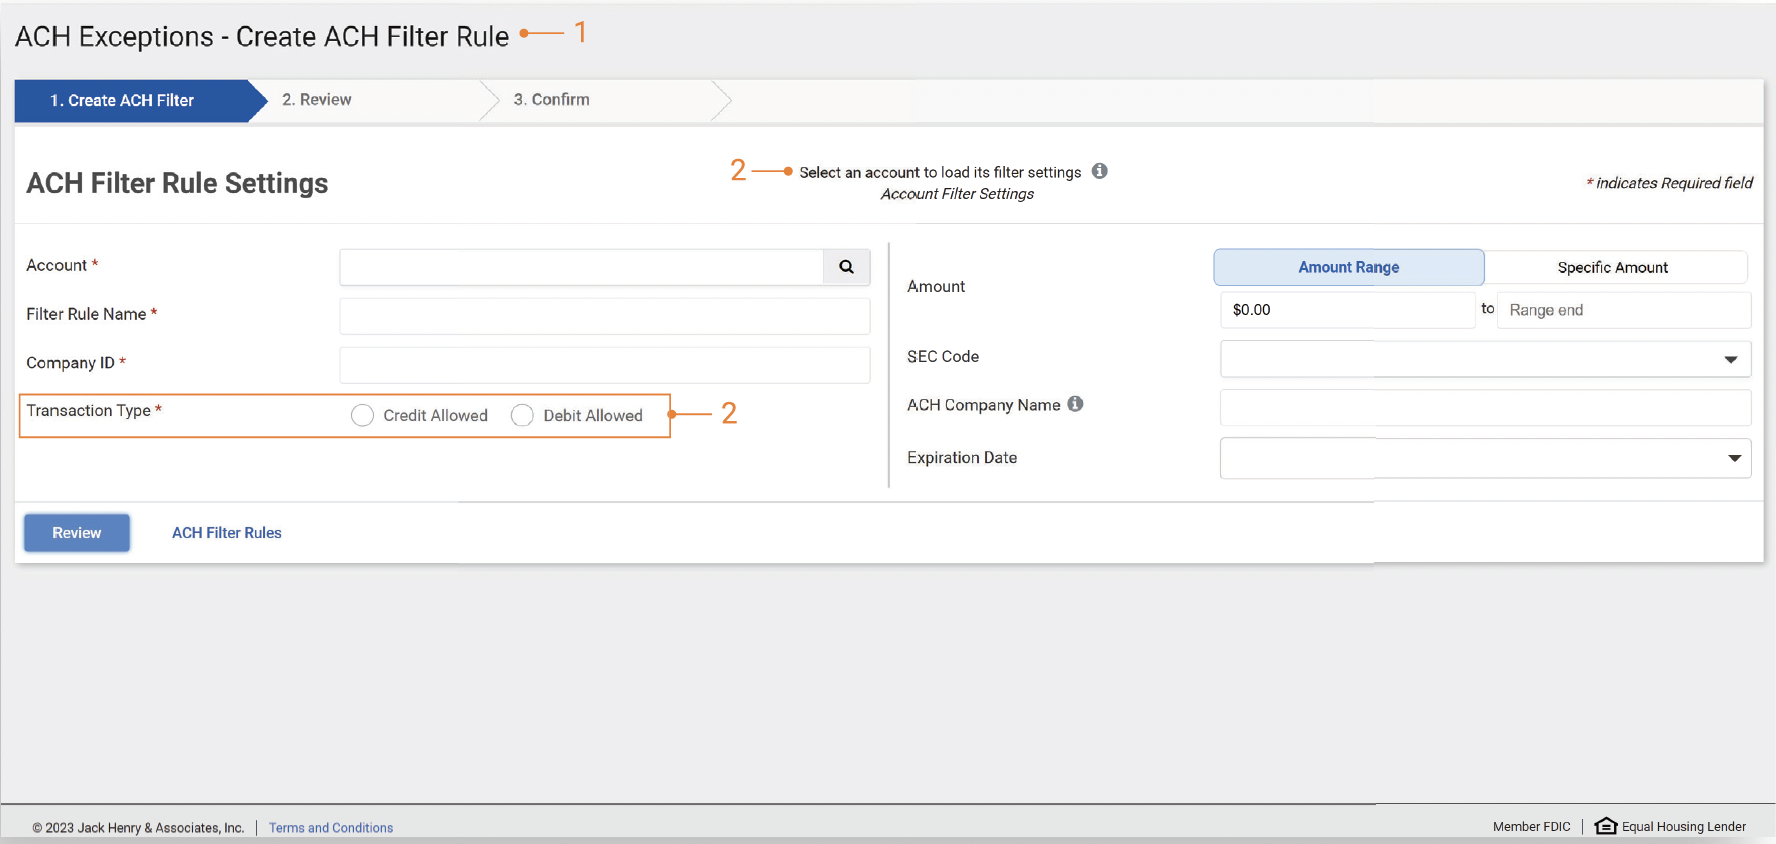The image size is (1776, 844).
Task: Open the ACH Filter Rules link
Action: tap(227, 533)
